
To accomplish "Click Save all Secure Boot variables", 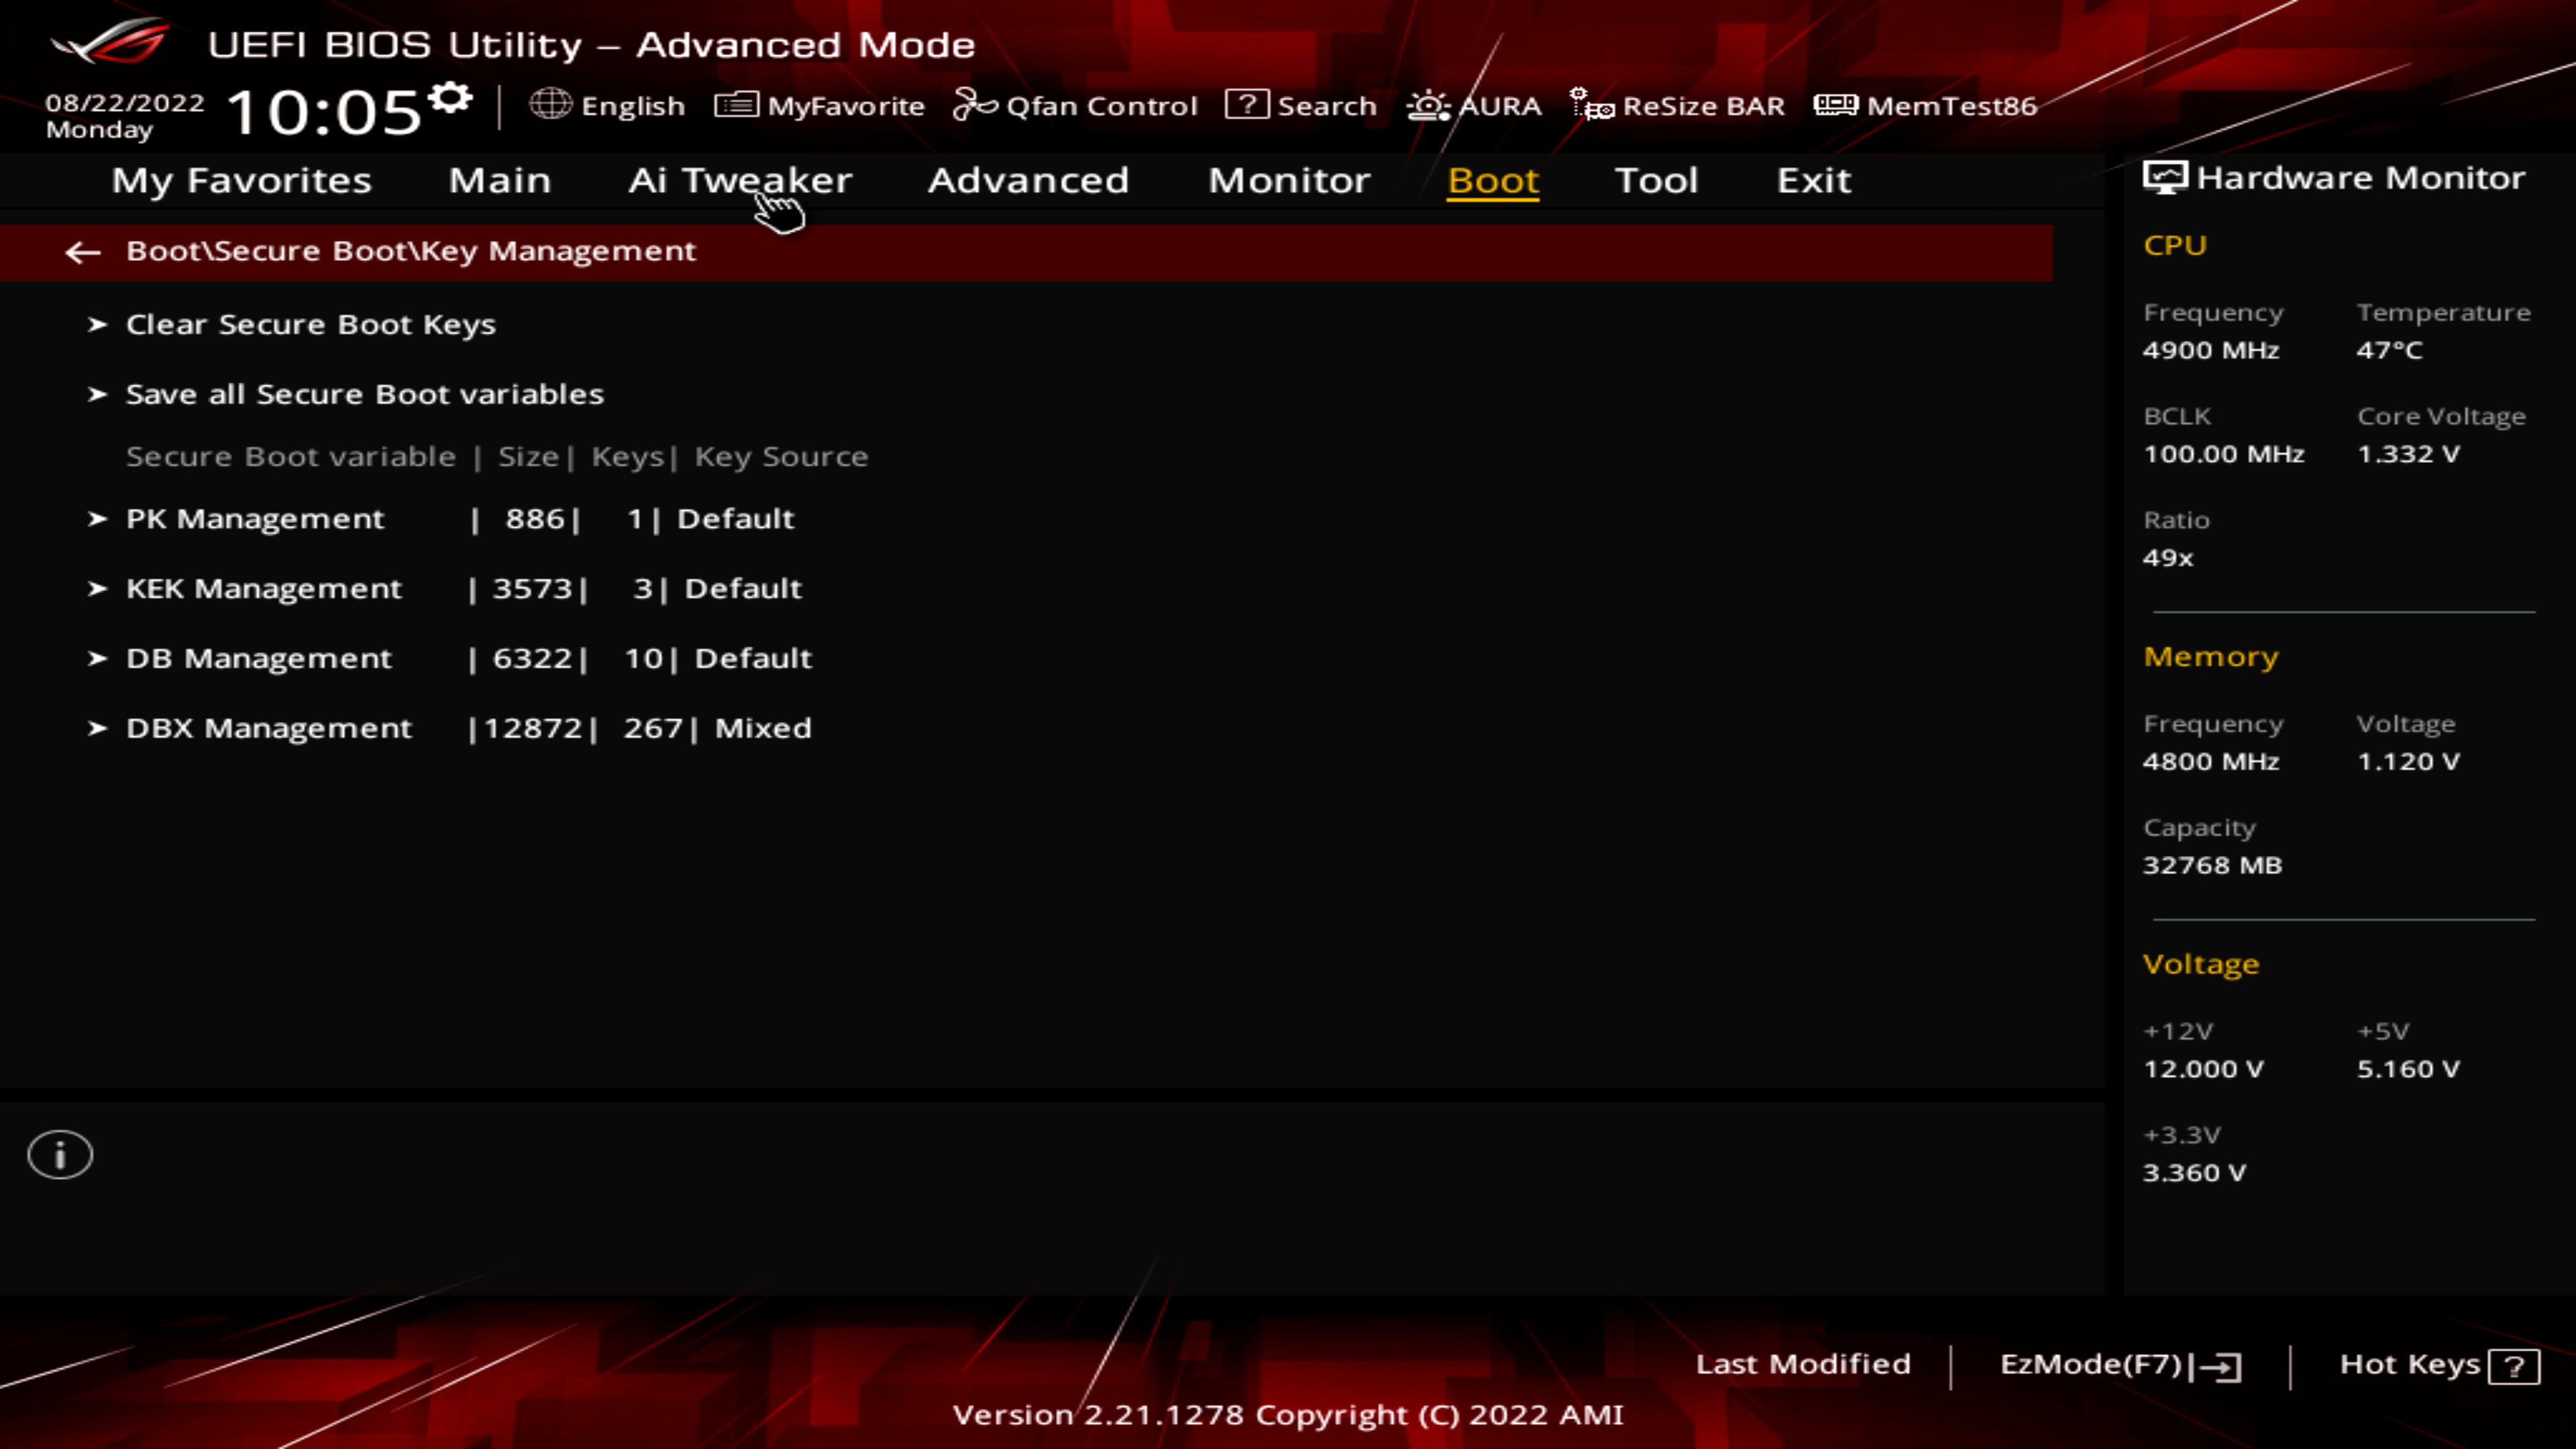I will coord(364,392).
